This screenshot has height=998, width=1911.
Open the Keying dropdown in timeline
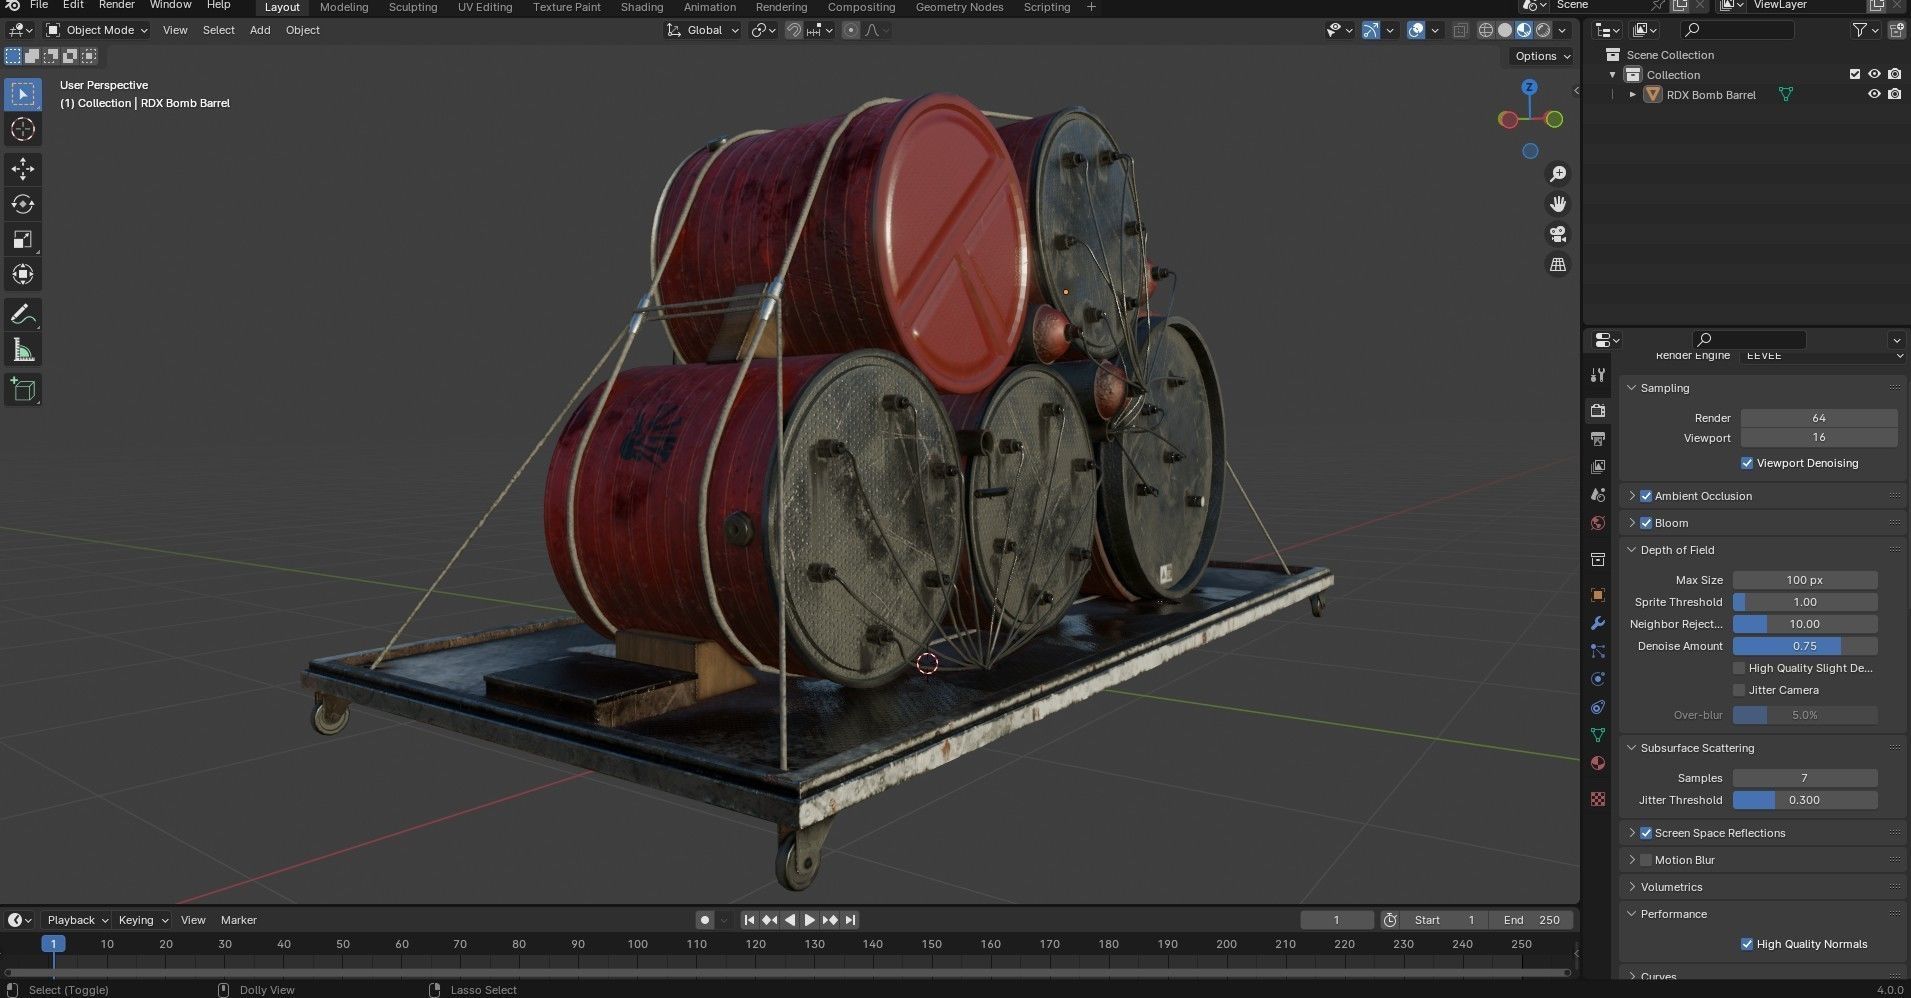[x=143, y=920]
